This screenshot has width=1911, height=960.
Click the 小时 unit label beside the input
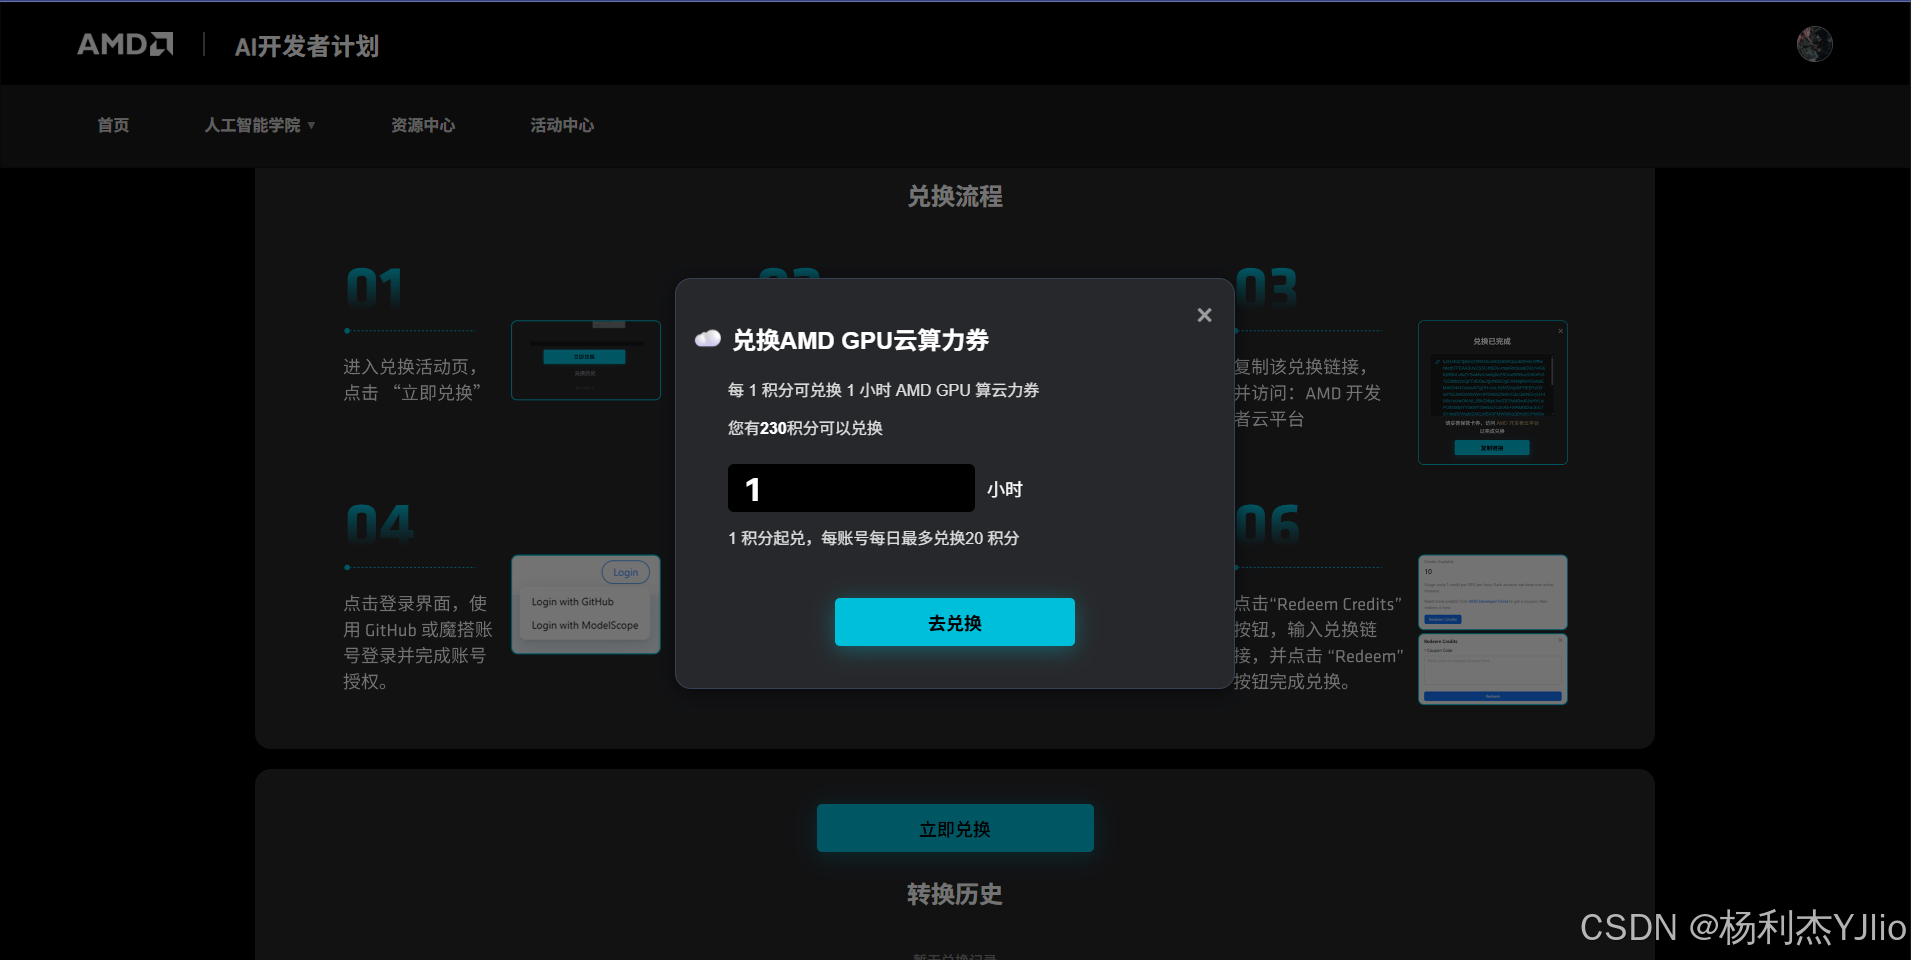pos(1004,489)
